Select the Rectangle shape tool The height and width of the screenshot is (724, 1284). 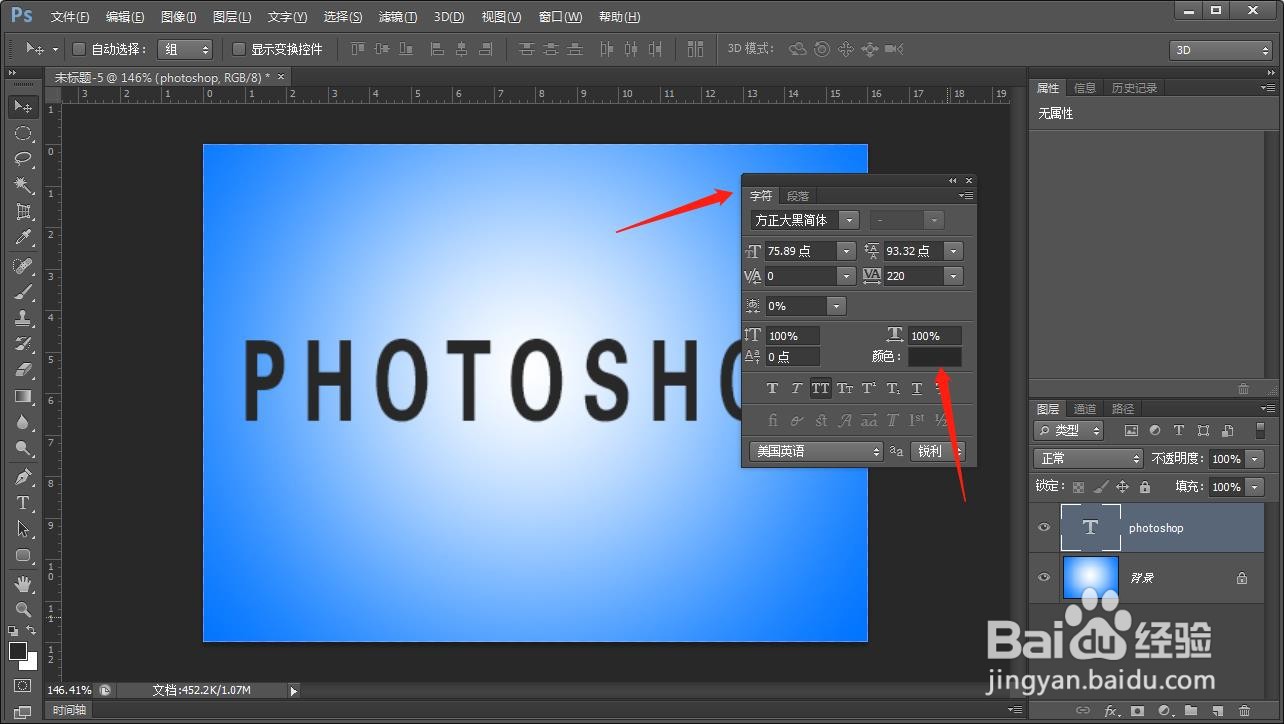click(x=23, y=555)
